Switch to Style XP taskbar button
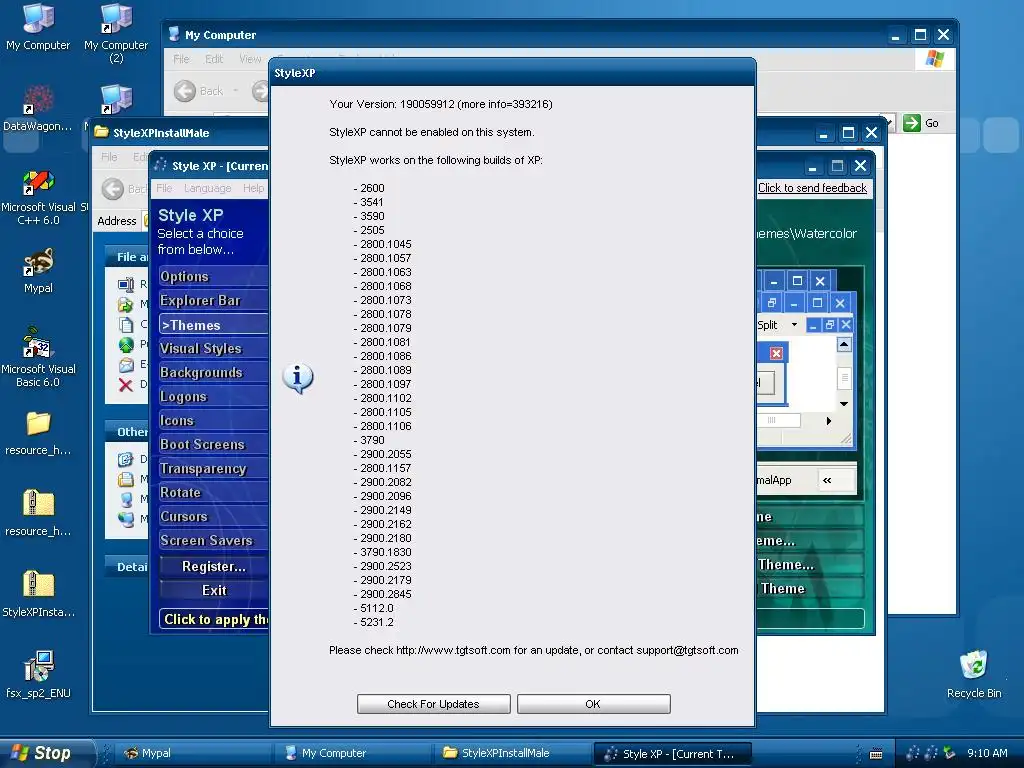This screenshot has height=768, width=1024. point(673,754)
